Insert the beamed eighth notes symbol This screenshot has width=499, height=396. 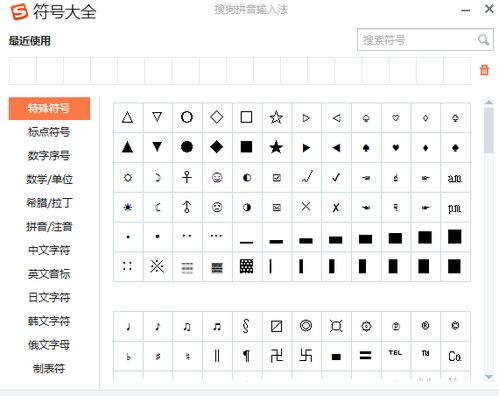click(x=187, y=326)
